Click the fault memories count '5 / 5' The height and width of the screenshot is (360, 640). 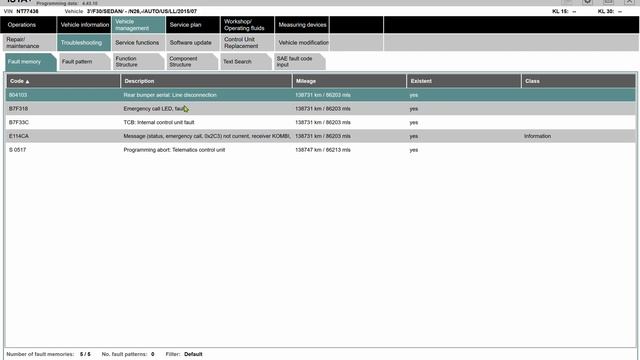(85, 354)
